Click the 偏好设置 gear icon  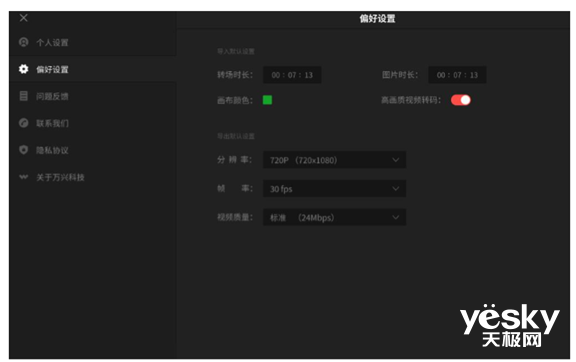point(24,69)
